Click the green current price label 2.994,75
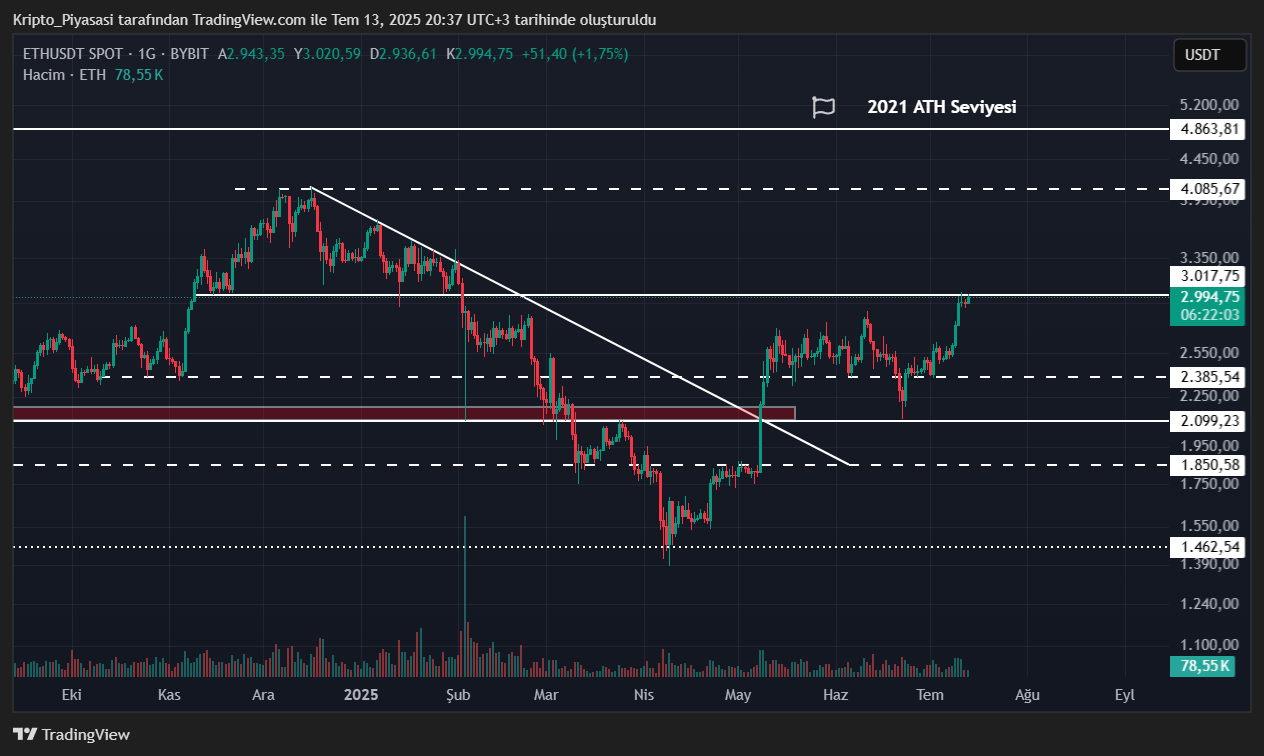1264x756 pixels. click(1210, 296)
